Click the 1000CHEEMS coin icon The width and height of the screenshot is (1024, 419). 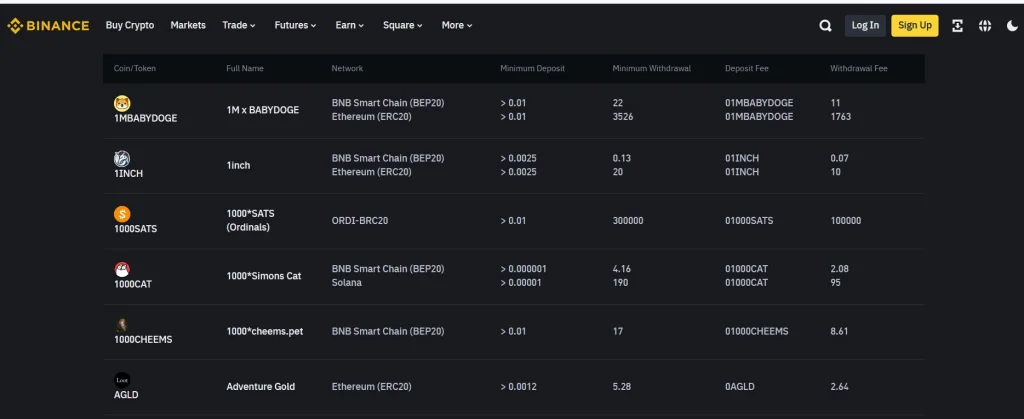[122, 325]
